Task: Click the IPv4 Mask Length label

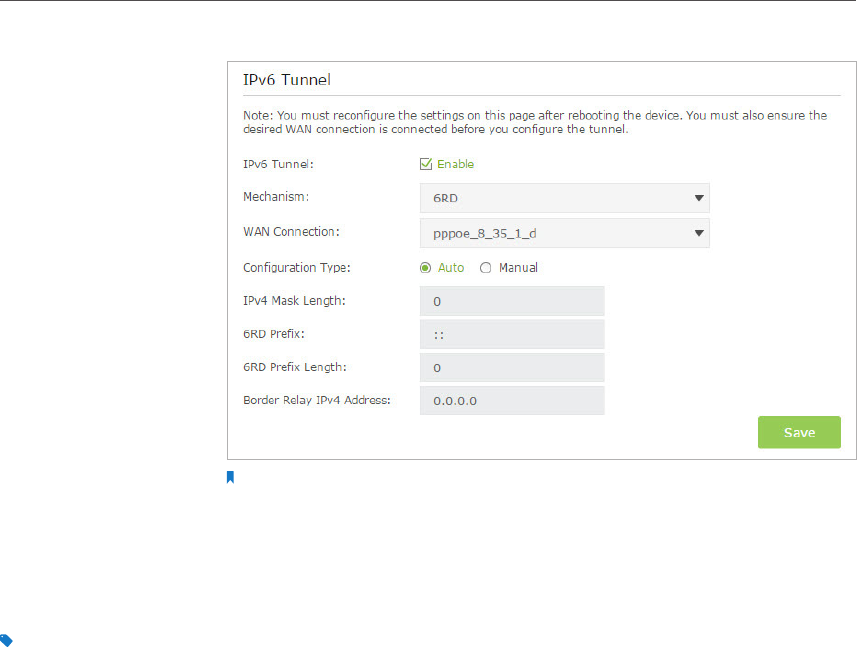Action: (294, 301)
